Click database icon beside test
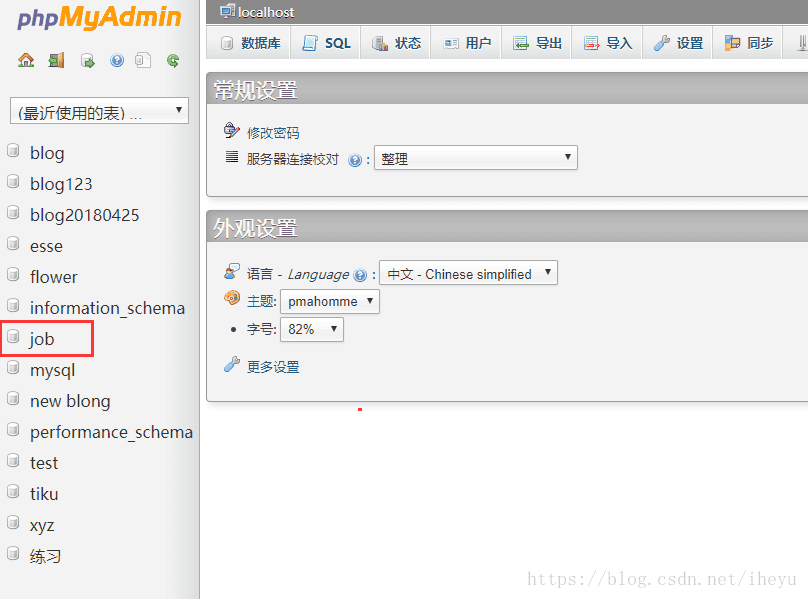This screenshot has height=599, width=808. tap(13, 461)
